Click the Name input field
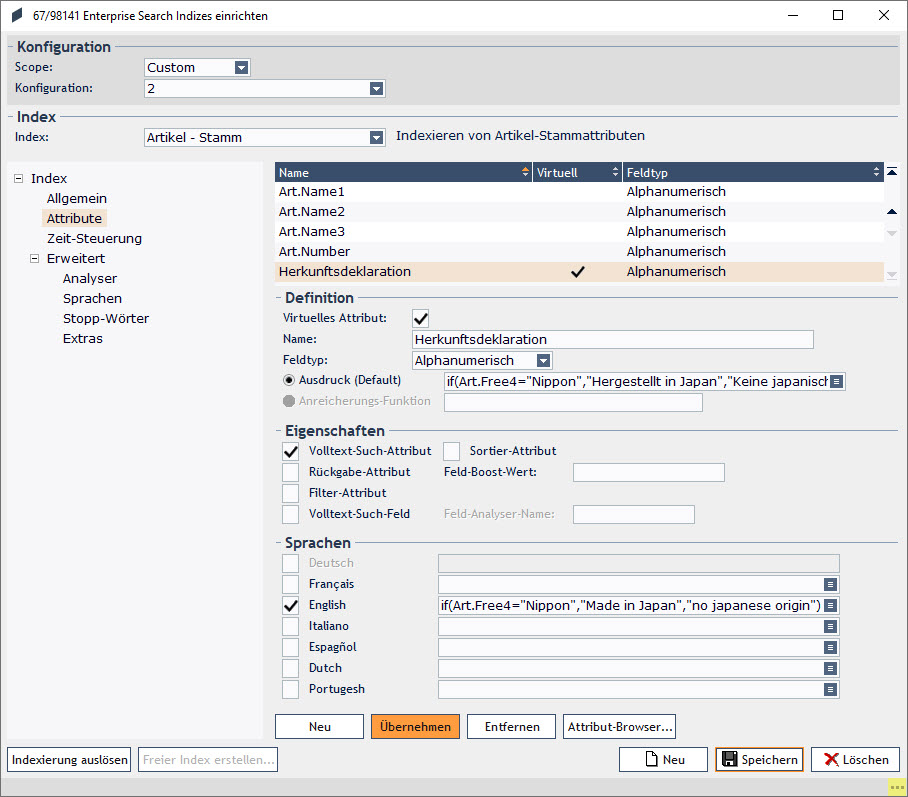 pyautogui.click(x=613, y=339)
